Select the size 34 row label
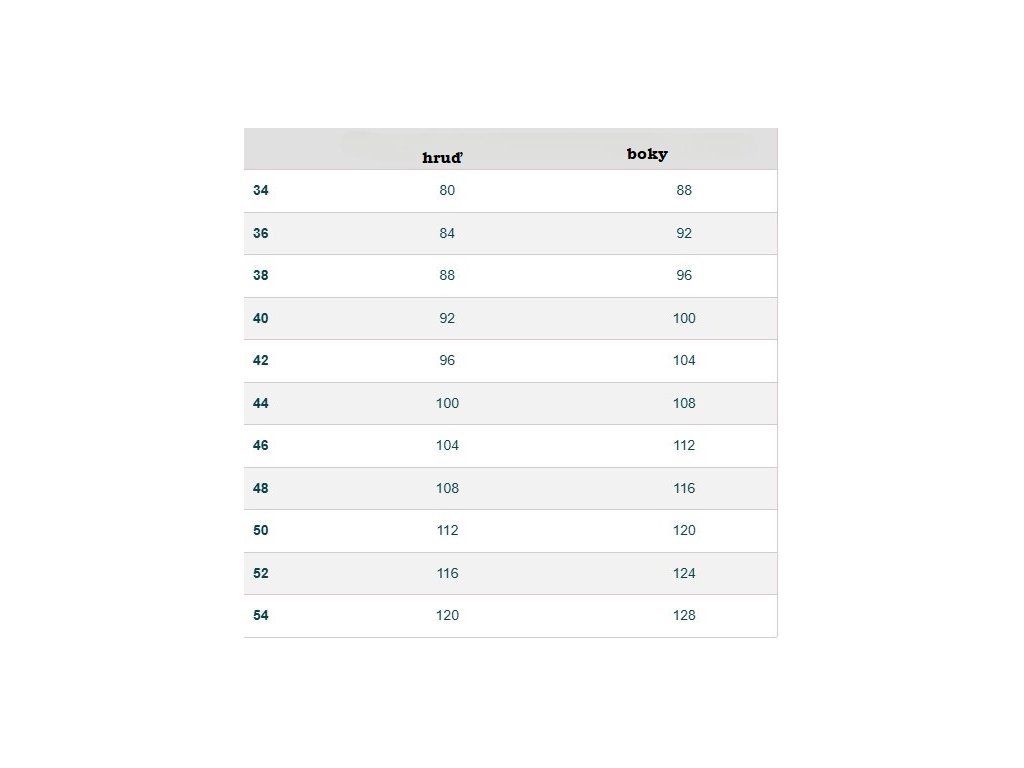 [261, 190]
